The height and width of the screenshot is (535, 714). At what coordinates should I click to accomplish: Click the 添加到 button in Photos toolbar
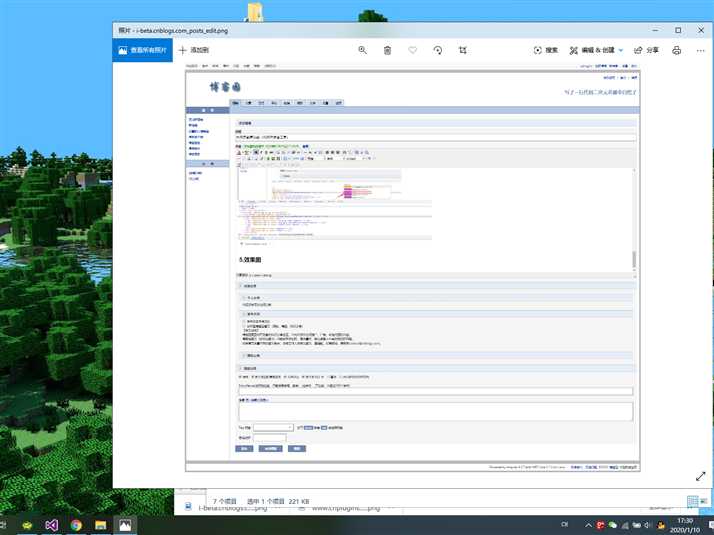tap(194, 50)
